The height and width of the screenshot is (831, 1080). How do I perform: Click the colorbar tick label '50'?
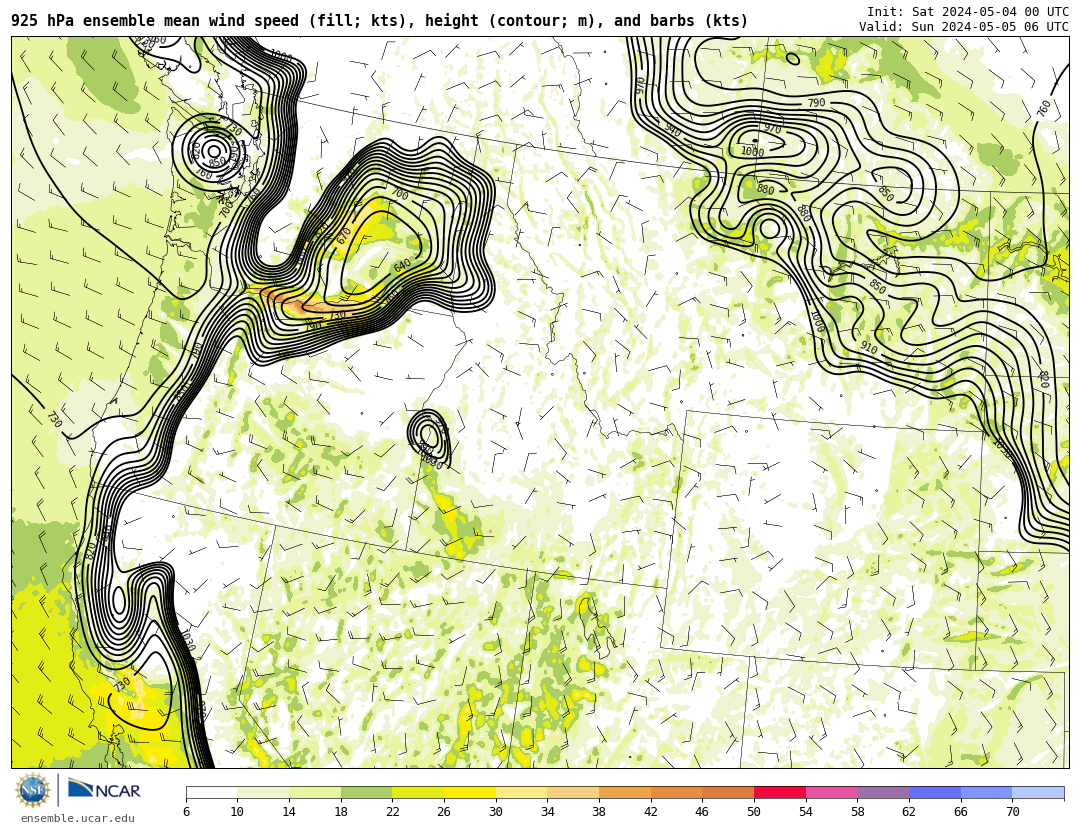(x=754, y=812)
